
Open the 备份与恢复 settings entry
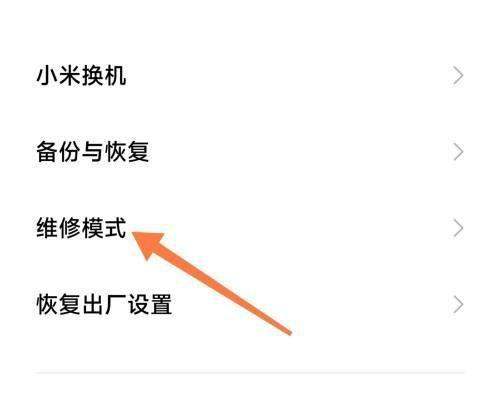point(249,152)
